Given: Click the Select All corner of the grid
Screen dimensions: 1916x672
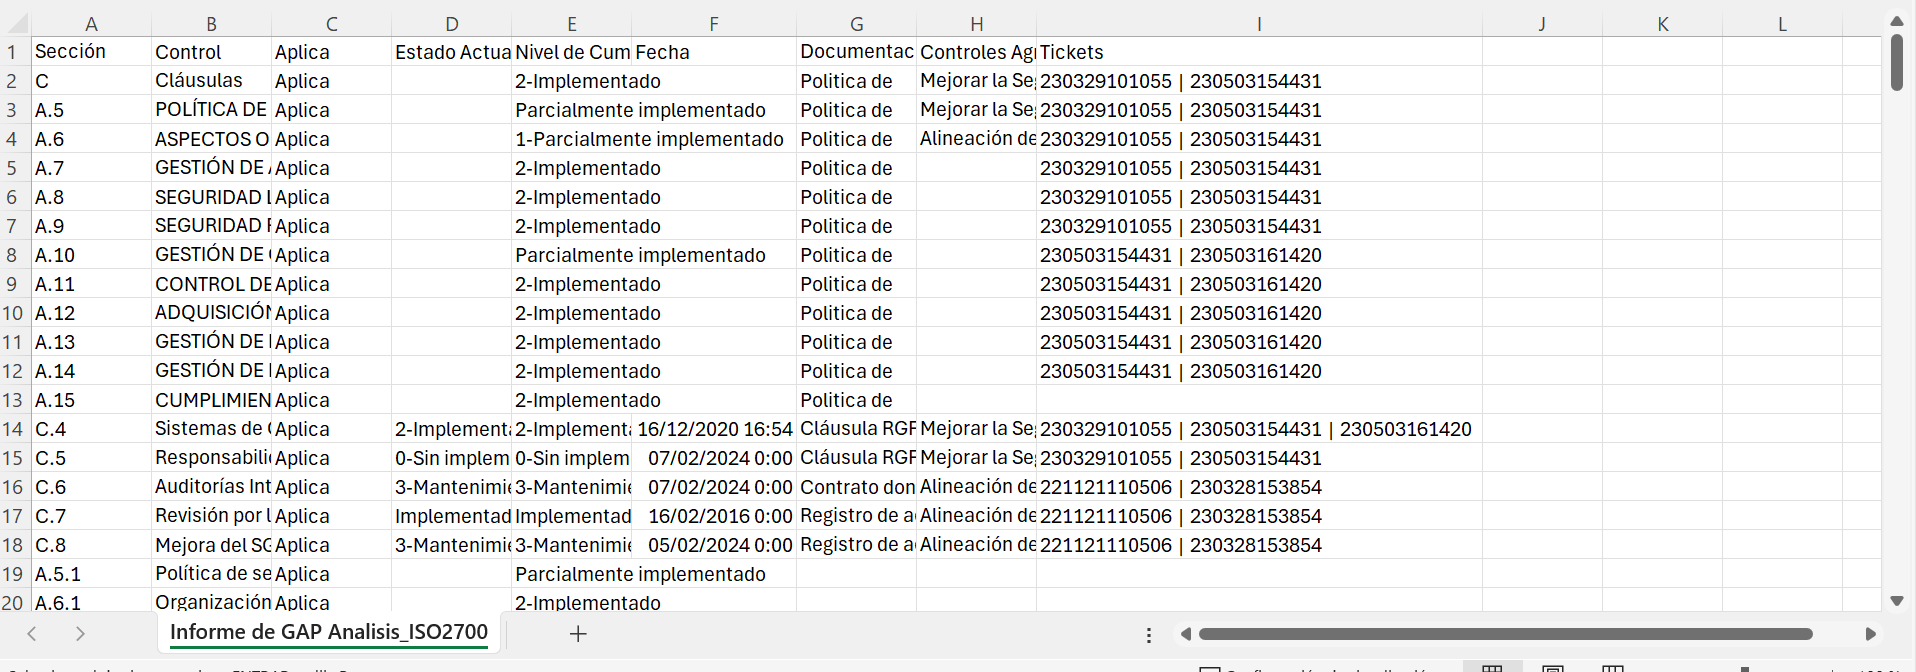Looking at the screenshot, I should click(x=15, y=24).
